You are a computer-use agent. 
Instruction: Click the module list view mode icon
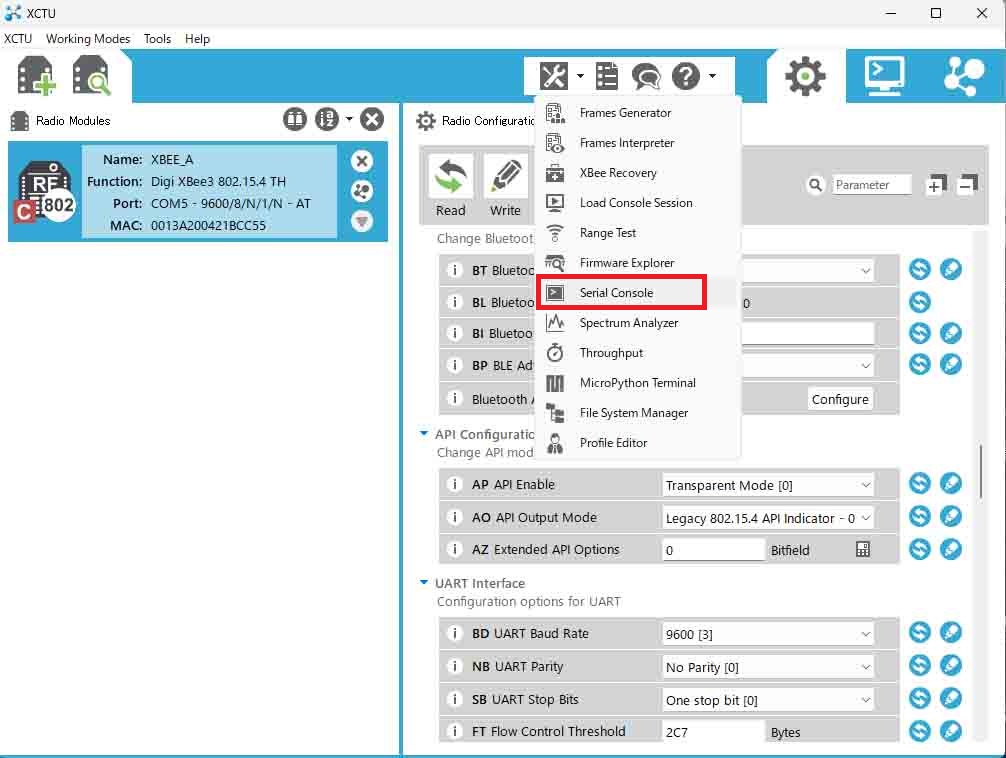295,119
